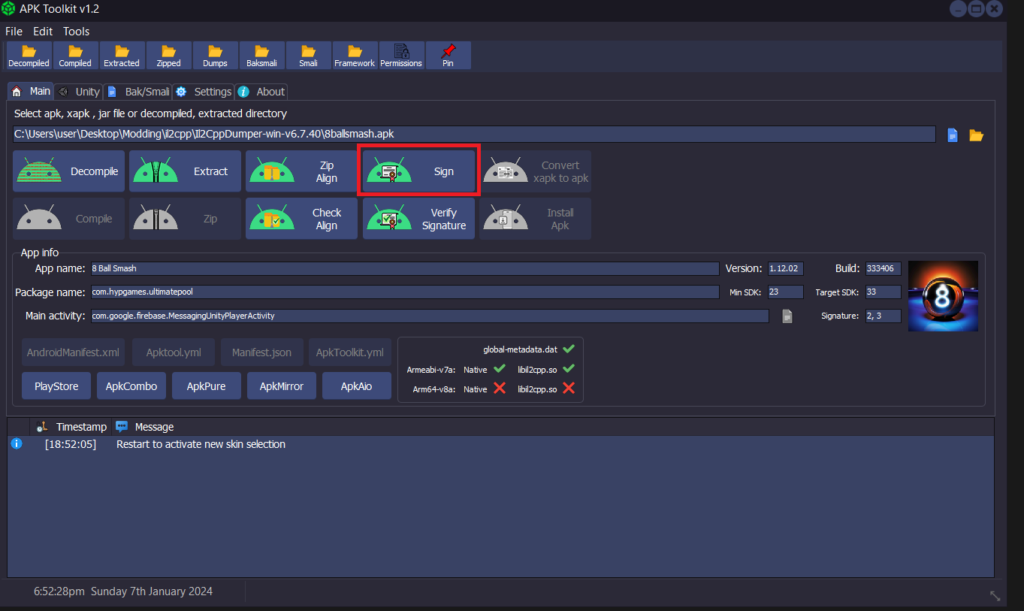Click the Check Align button
1024x611 pixels.
[301, 219]
